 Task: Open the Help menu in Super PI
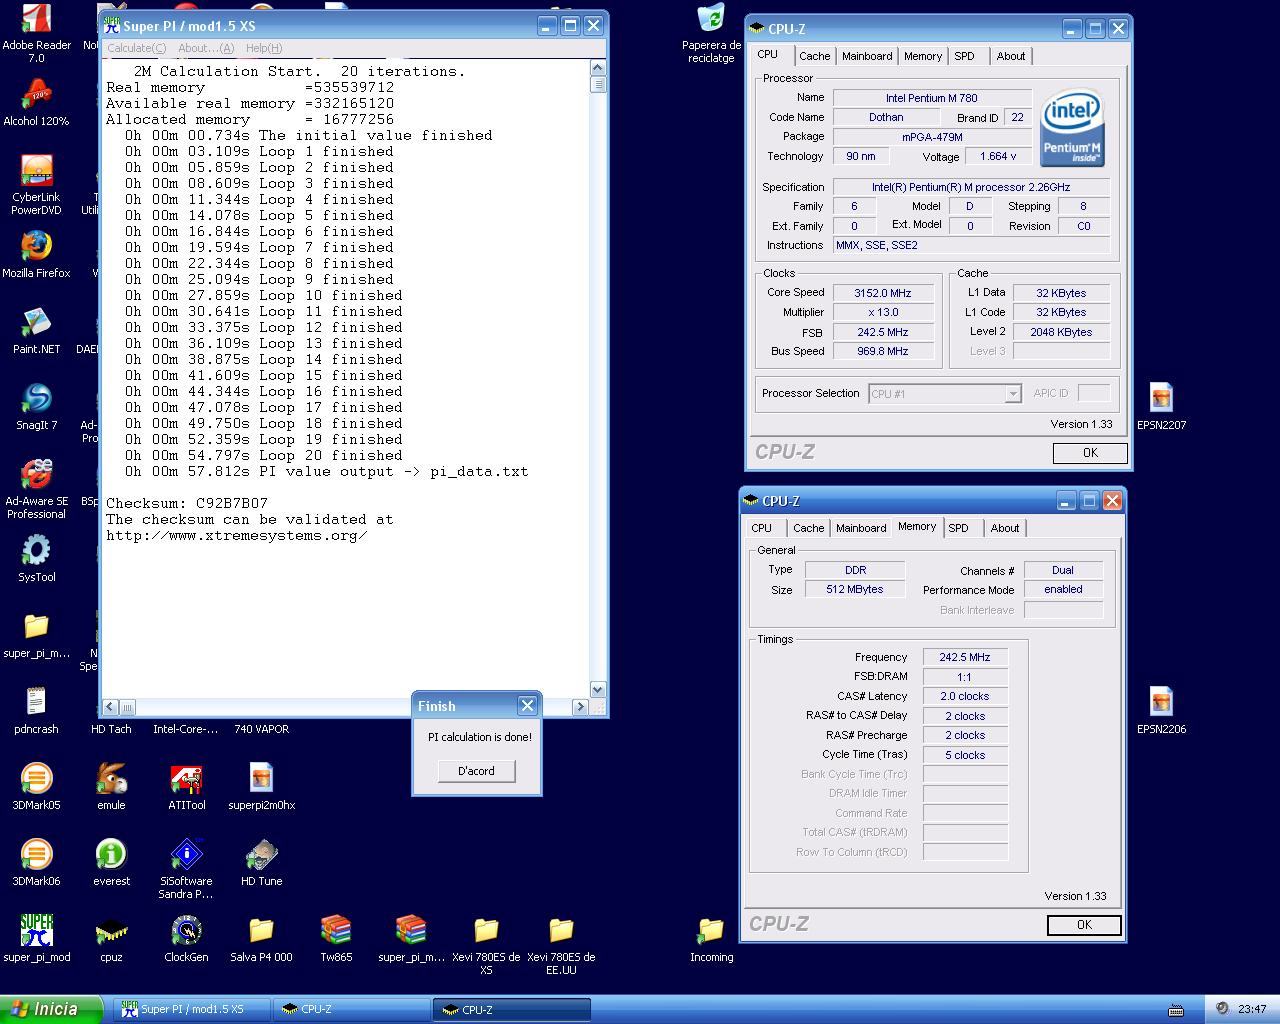264,48
